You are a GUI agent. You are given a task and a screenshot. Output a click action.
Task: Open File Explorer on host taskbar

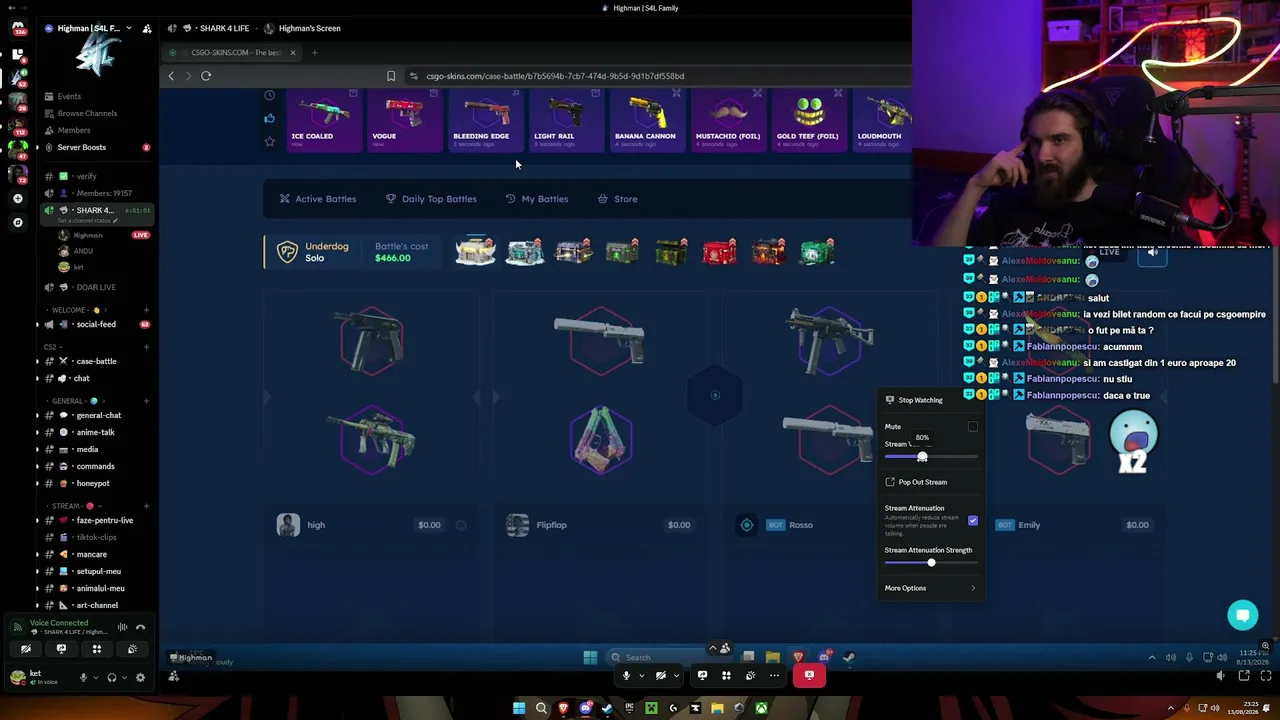(717, 709)
